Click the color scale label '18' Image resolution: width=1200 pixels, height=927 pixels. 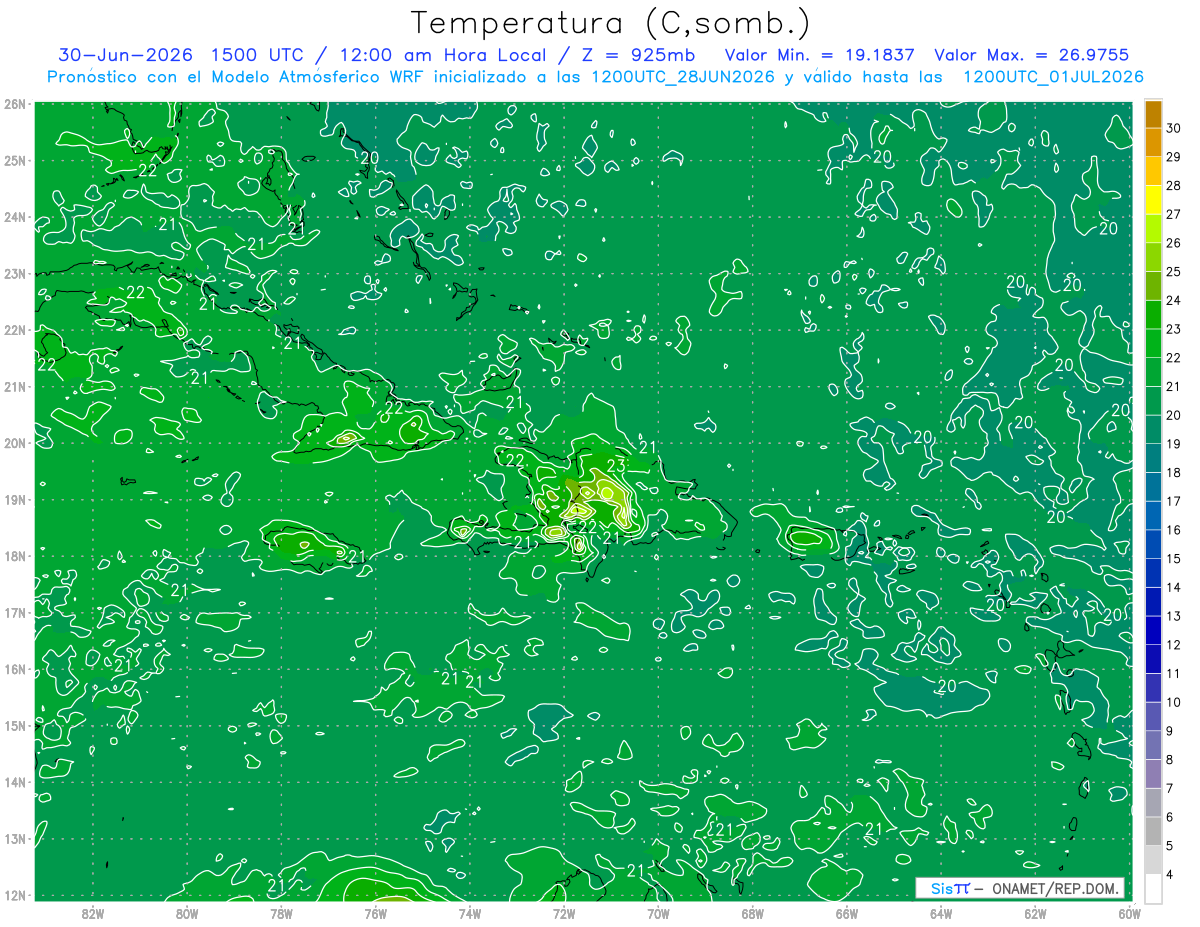coord(1173,472)
